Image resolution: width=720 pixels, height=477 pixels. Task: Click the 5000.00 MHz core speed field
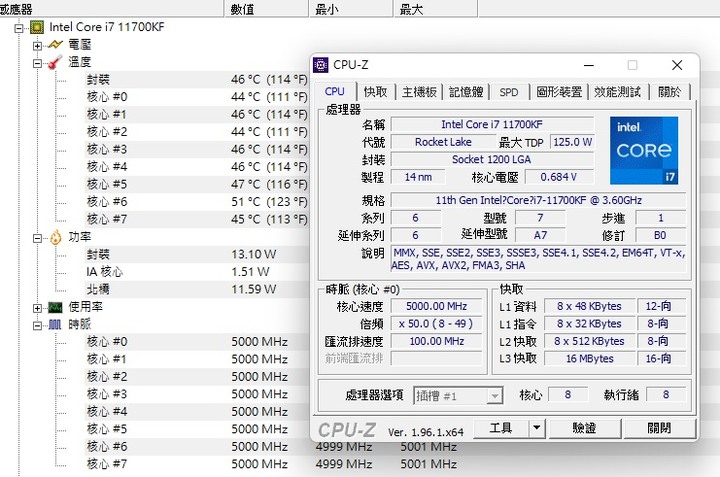(436, 306)
